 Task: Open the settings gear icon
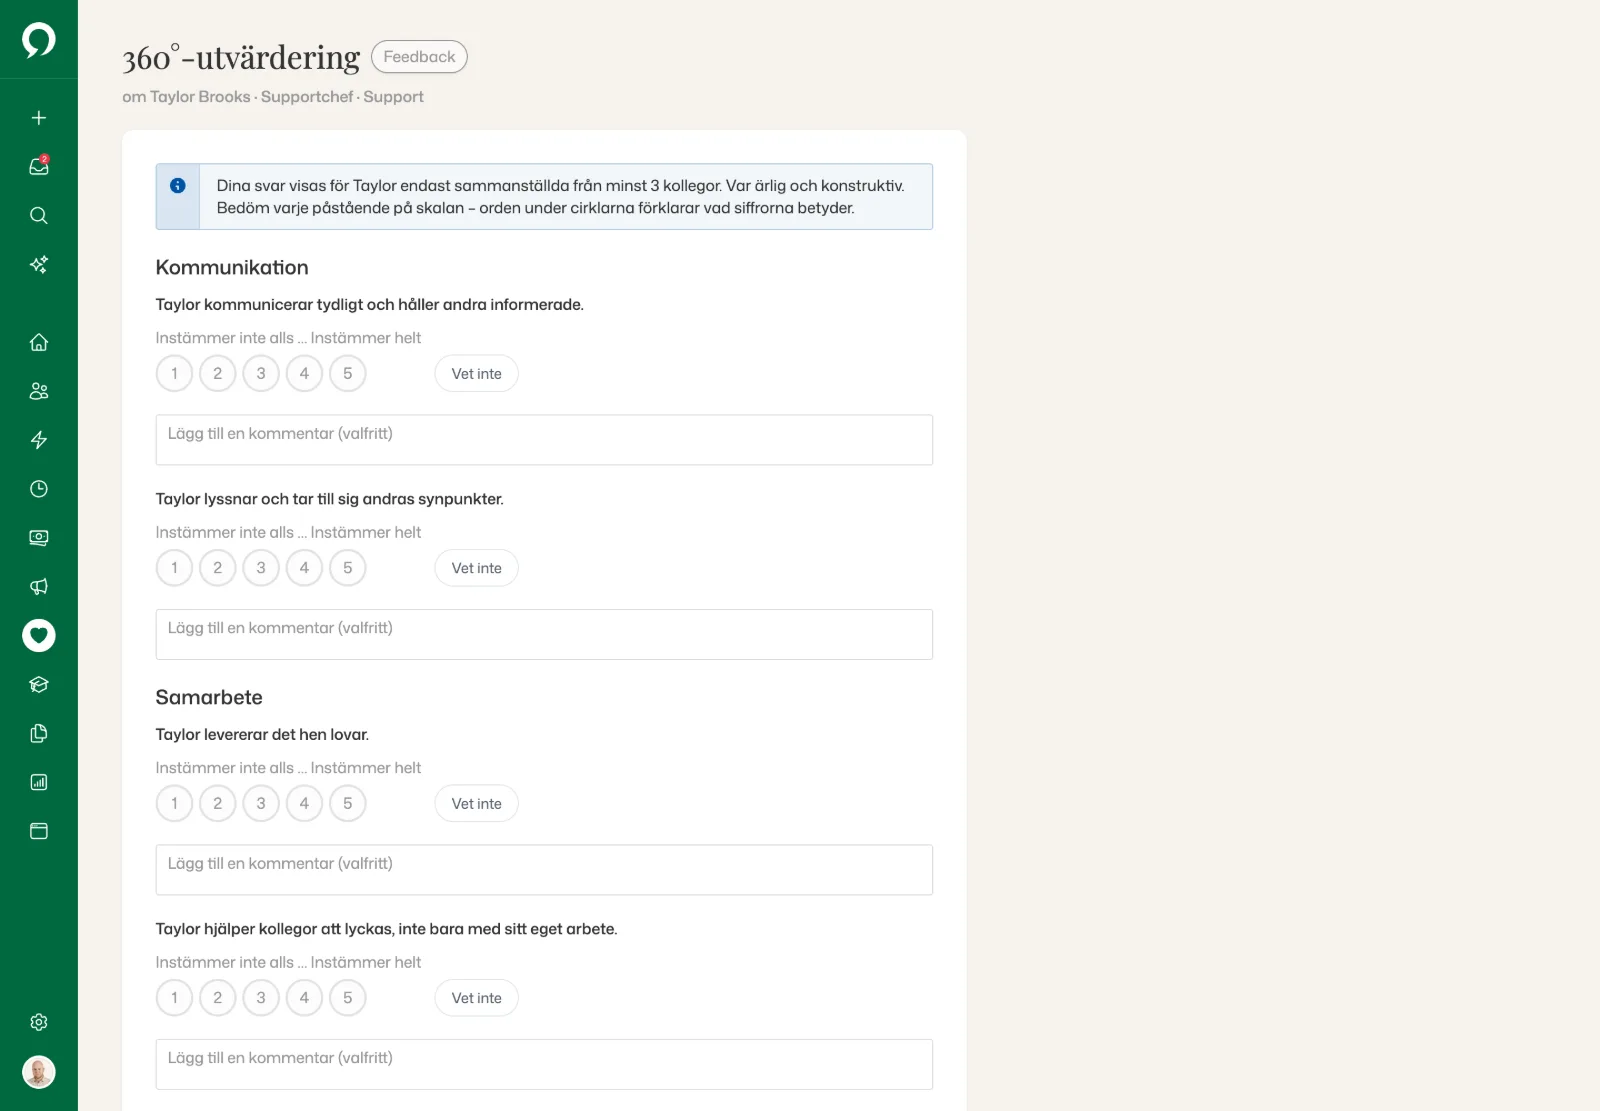click(x=39, y=1022)
